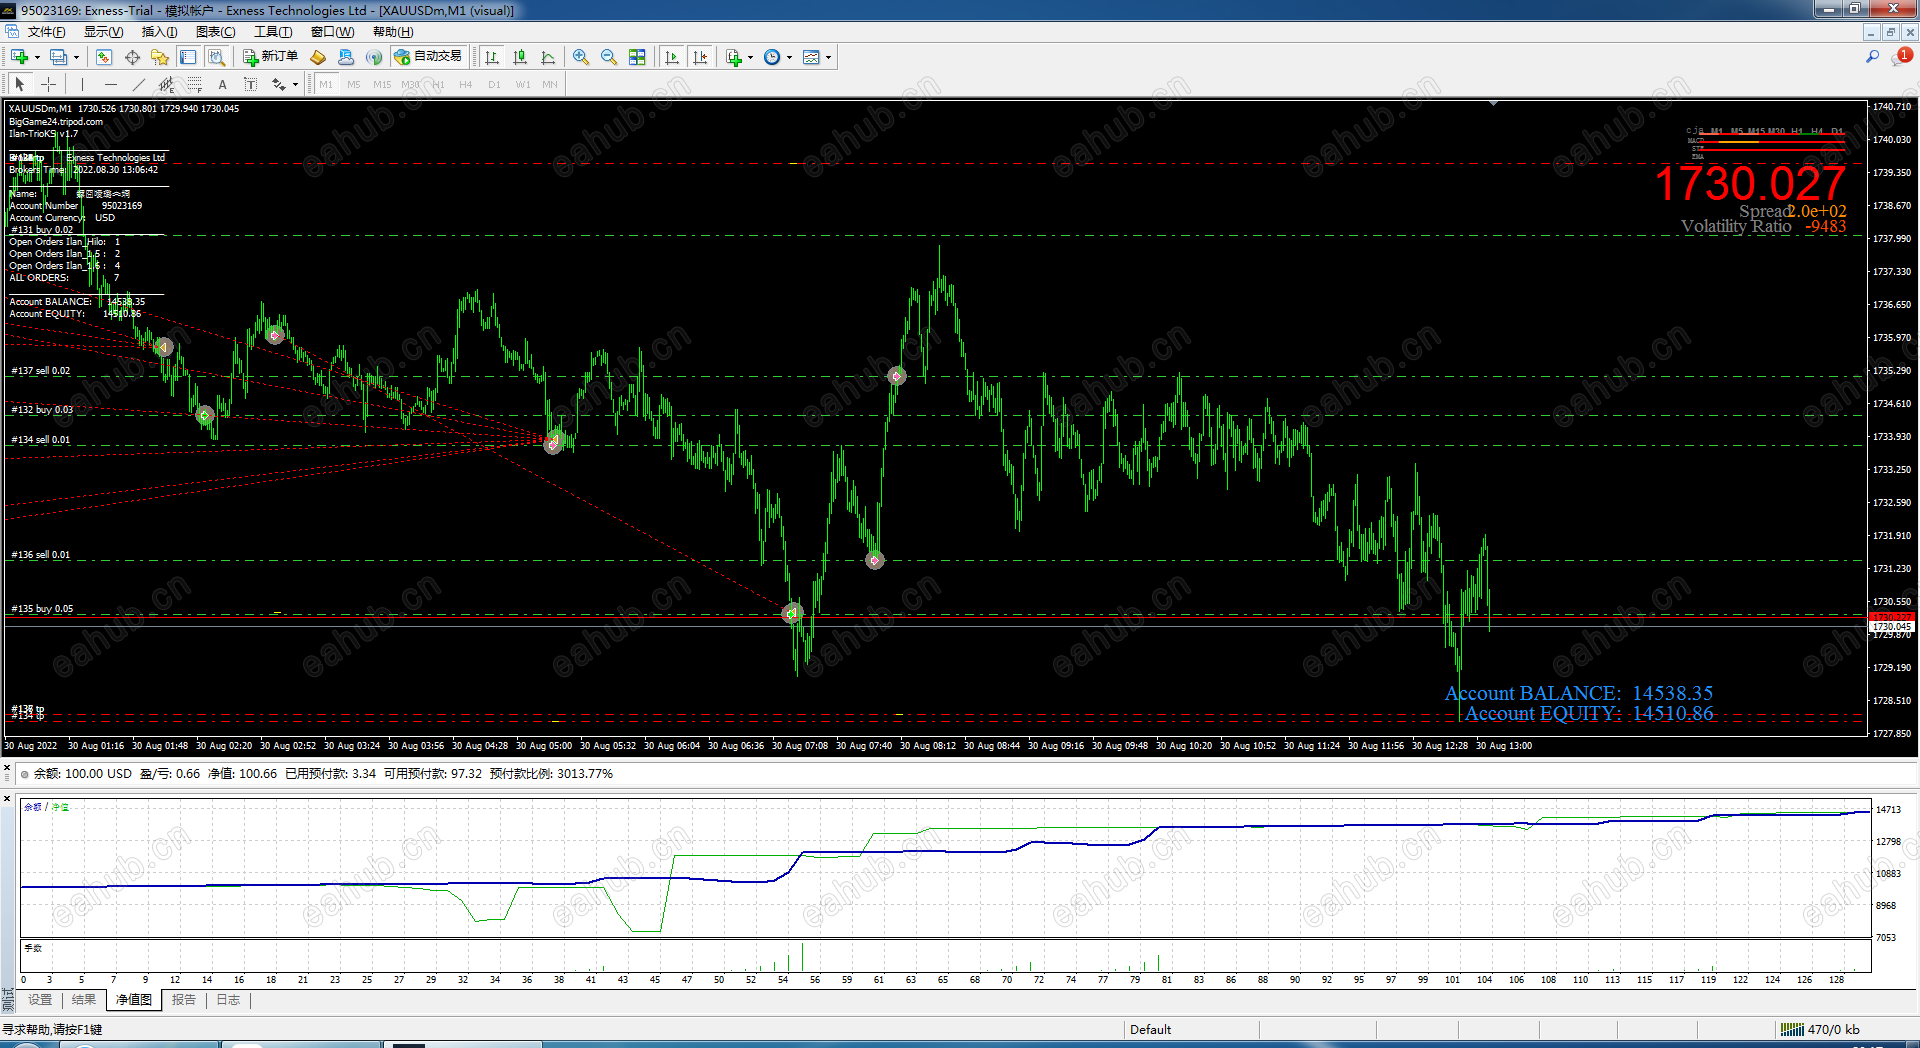Open the 日志 tab in tester
1920x1048 pixels.
[x=228, y=1000]
